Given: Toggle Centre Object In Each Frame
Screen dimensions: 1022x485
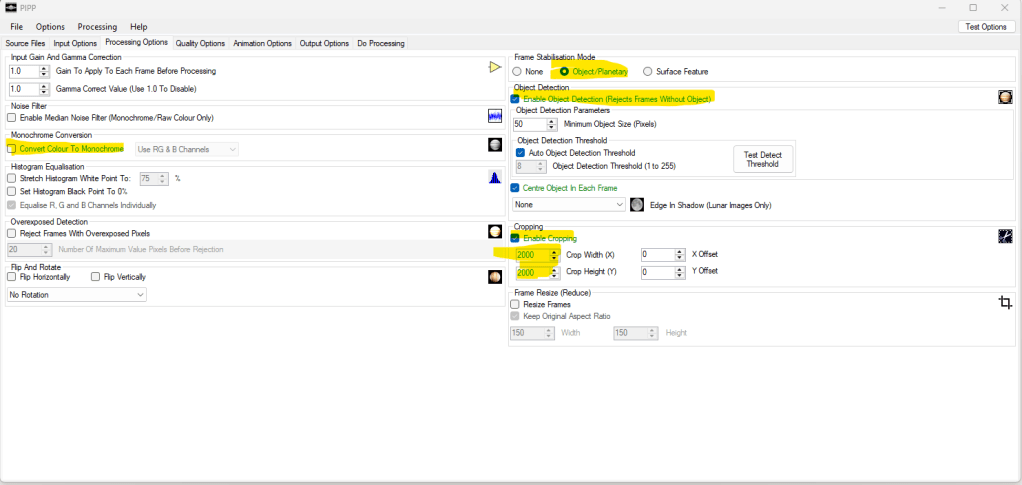Looking at the screenshot, I should (x=515, y=188).
